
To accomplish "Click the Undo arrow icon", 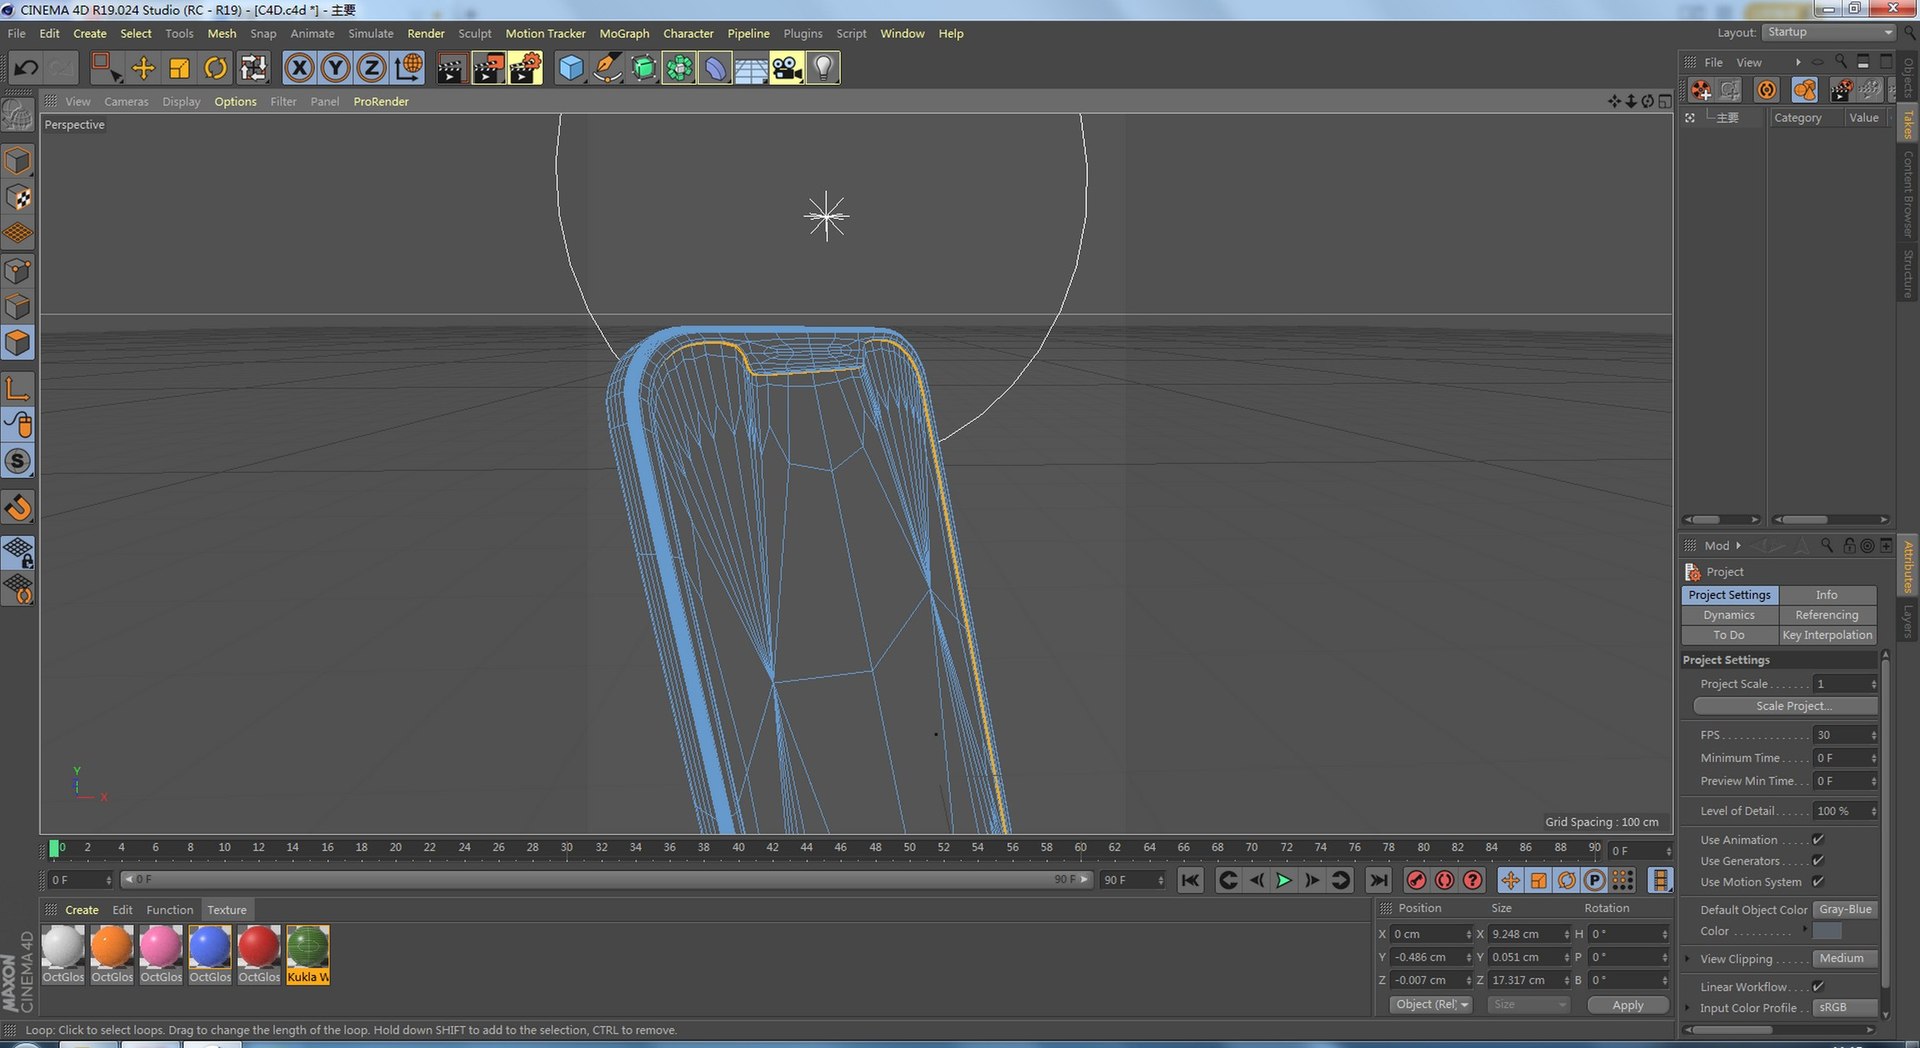I will pyautogui.click(x=26, y=68).
